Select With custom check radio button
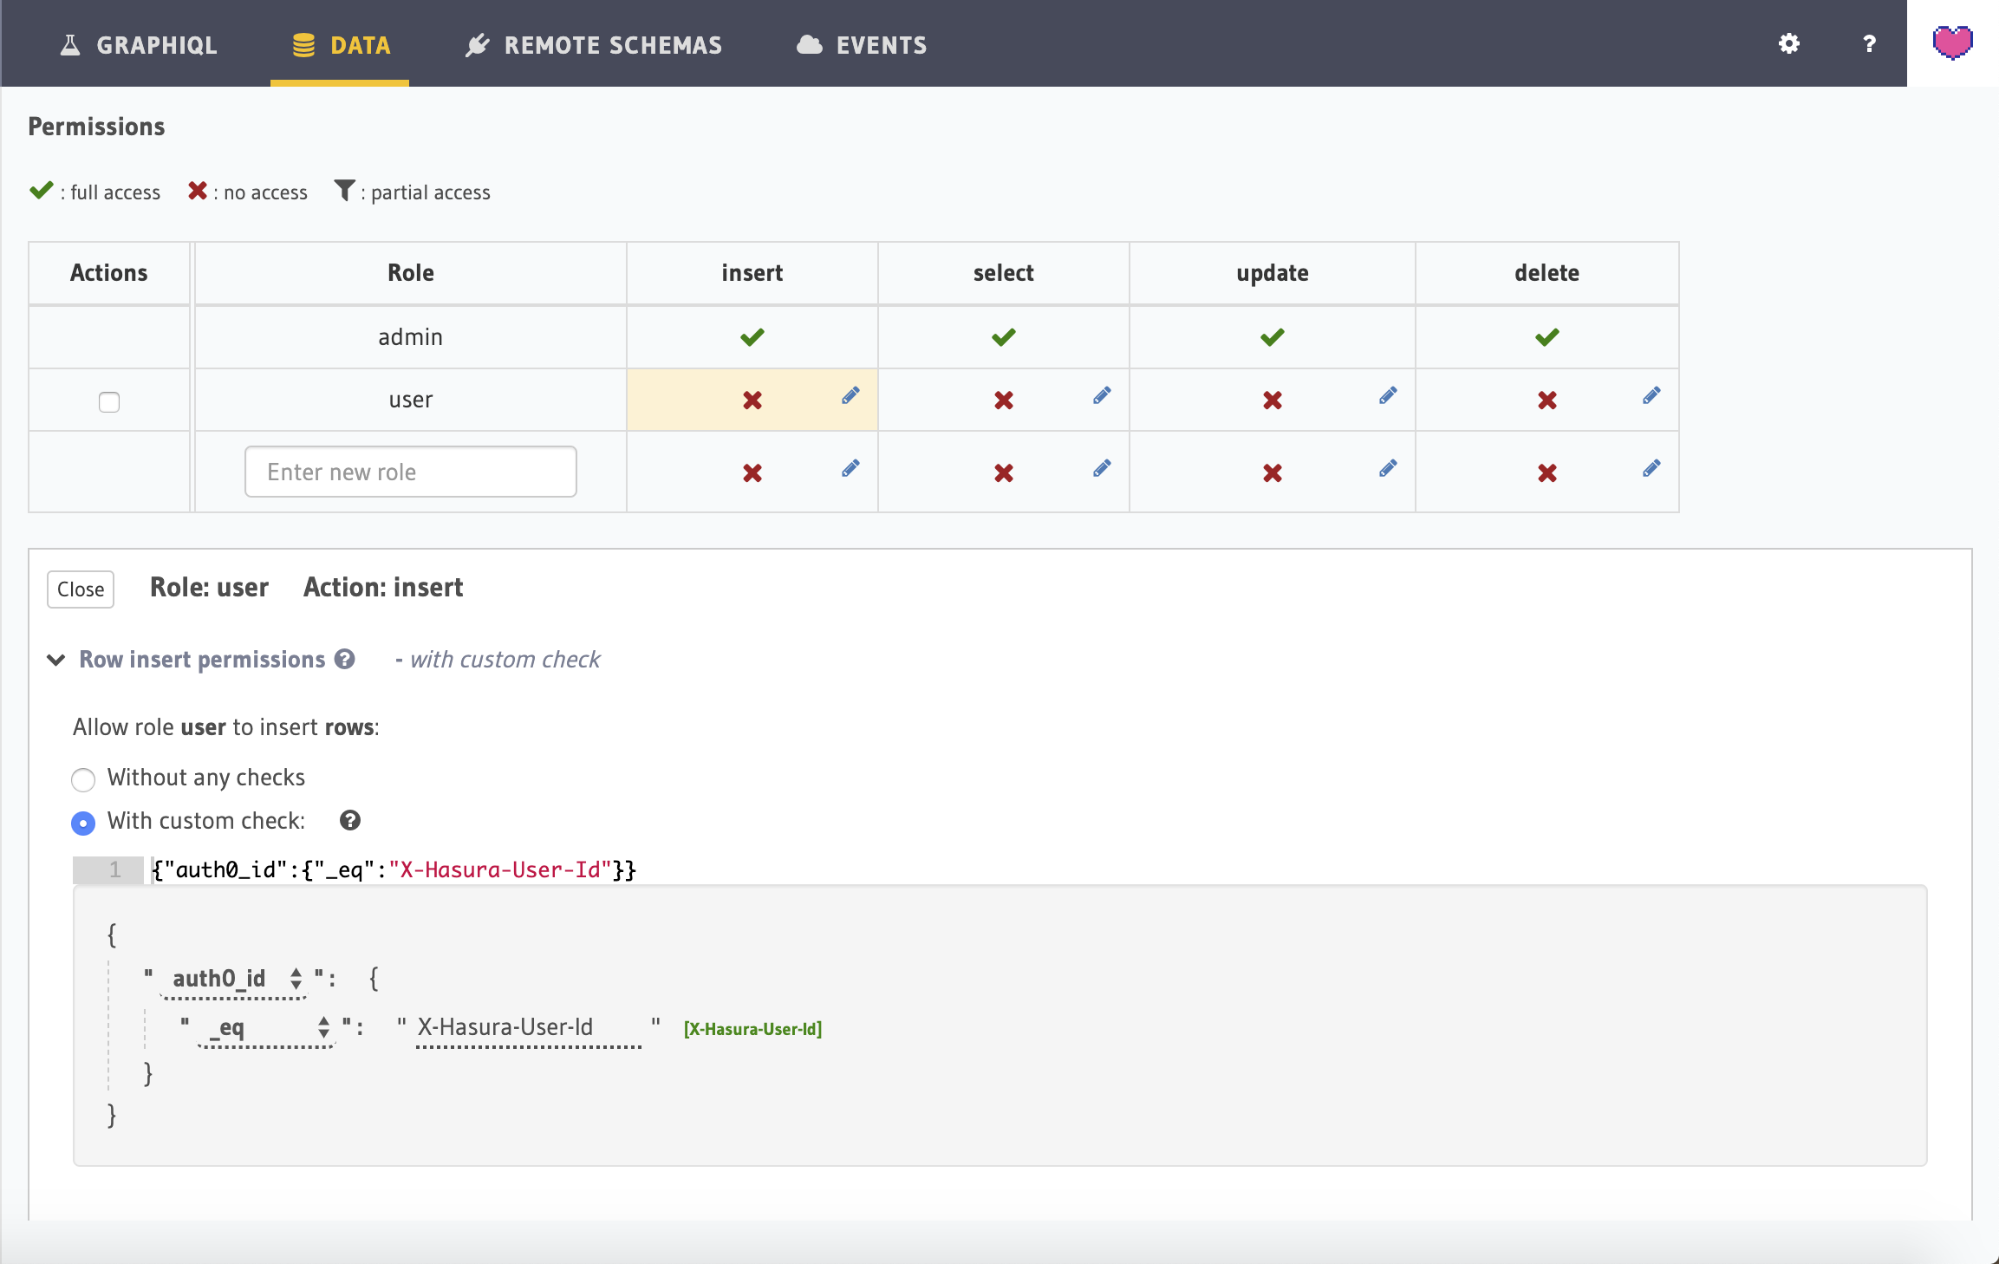This screenshot has height=1264, width=1999. pyautogui.click(x=83, y=821)
